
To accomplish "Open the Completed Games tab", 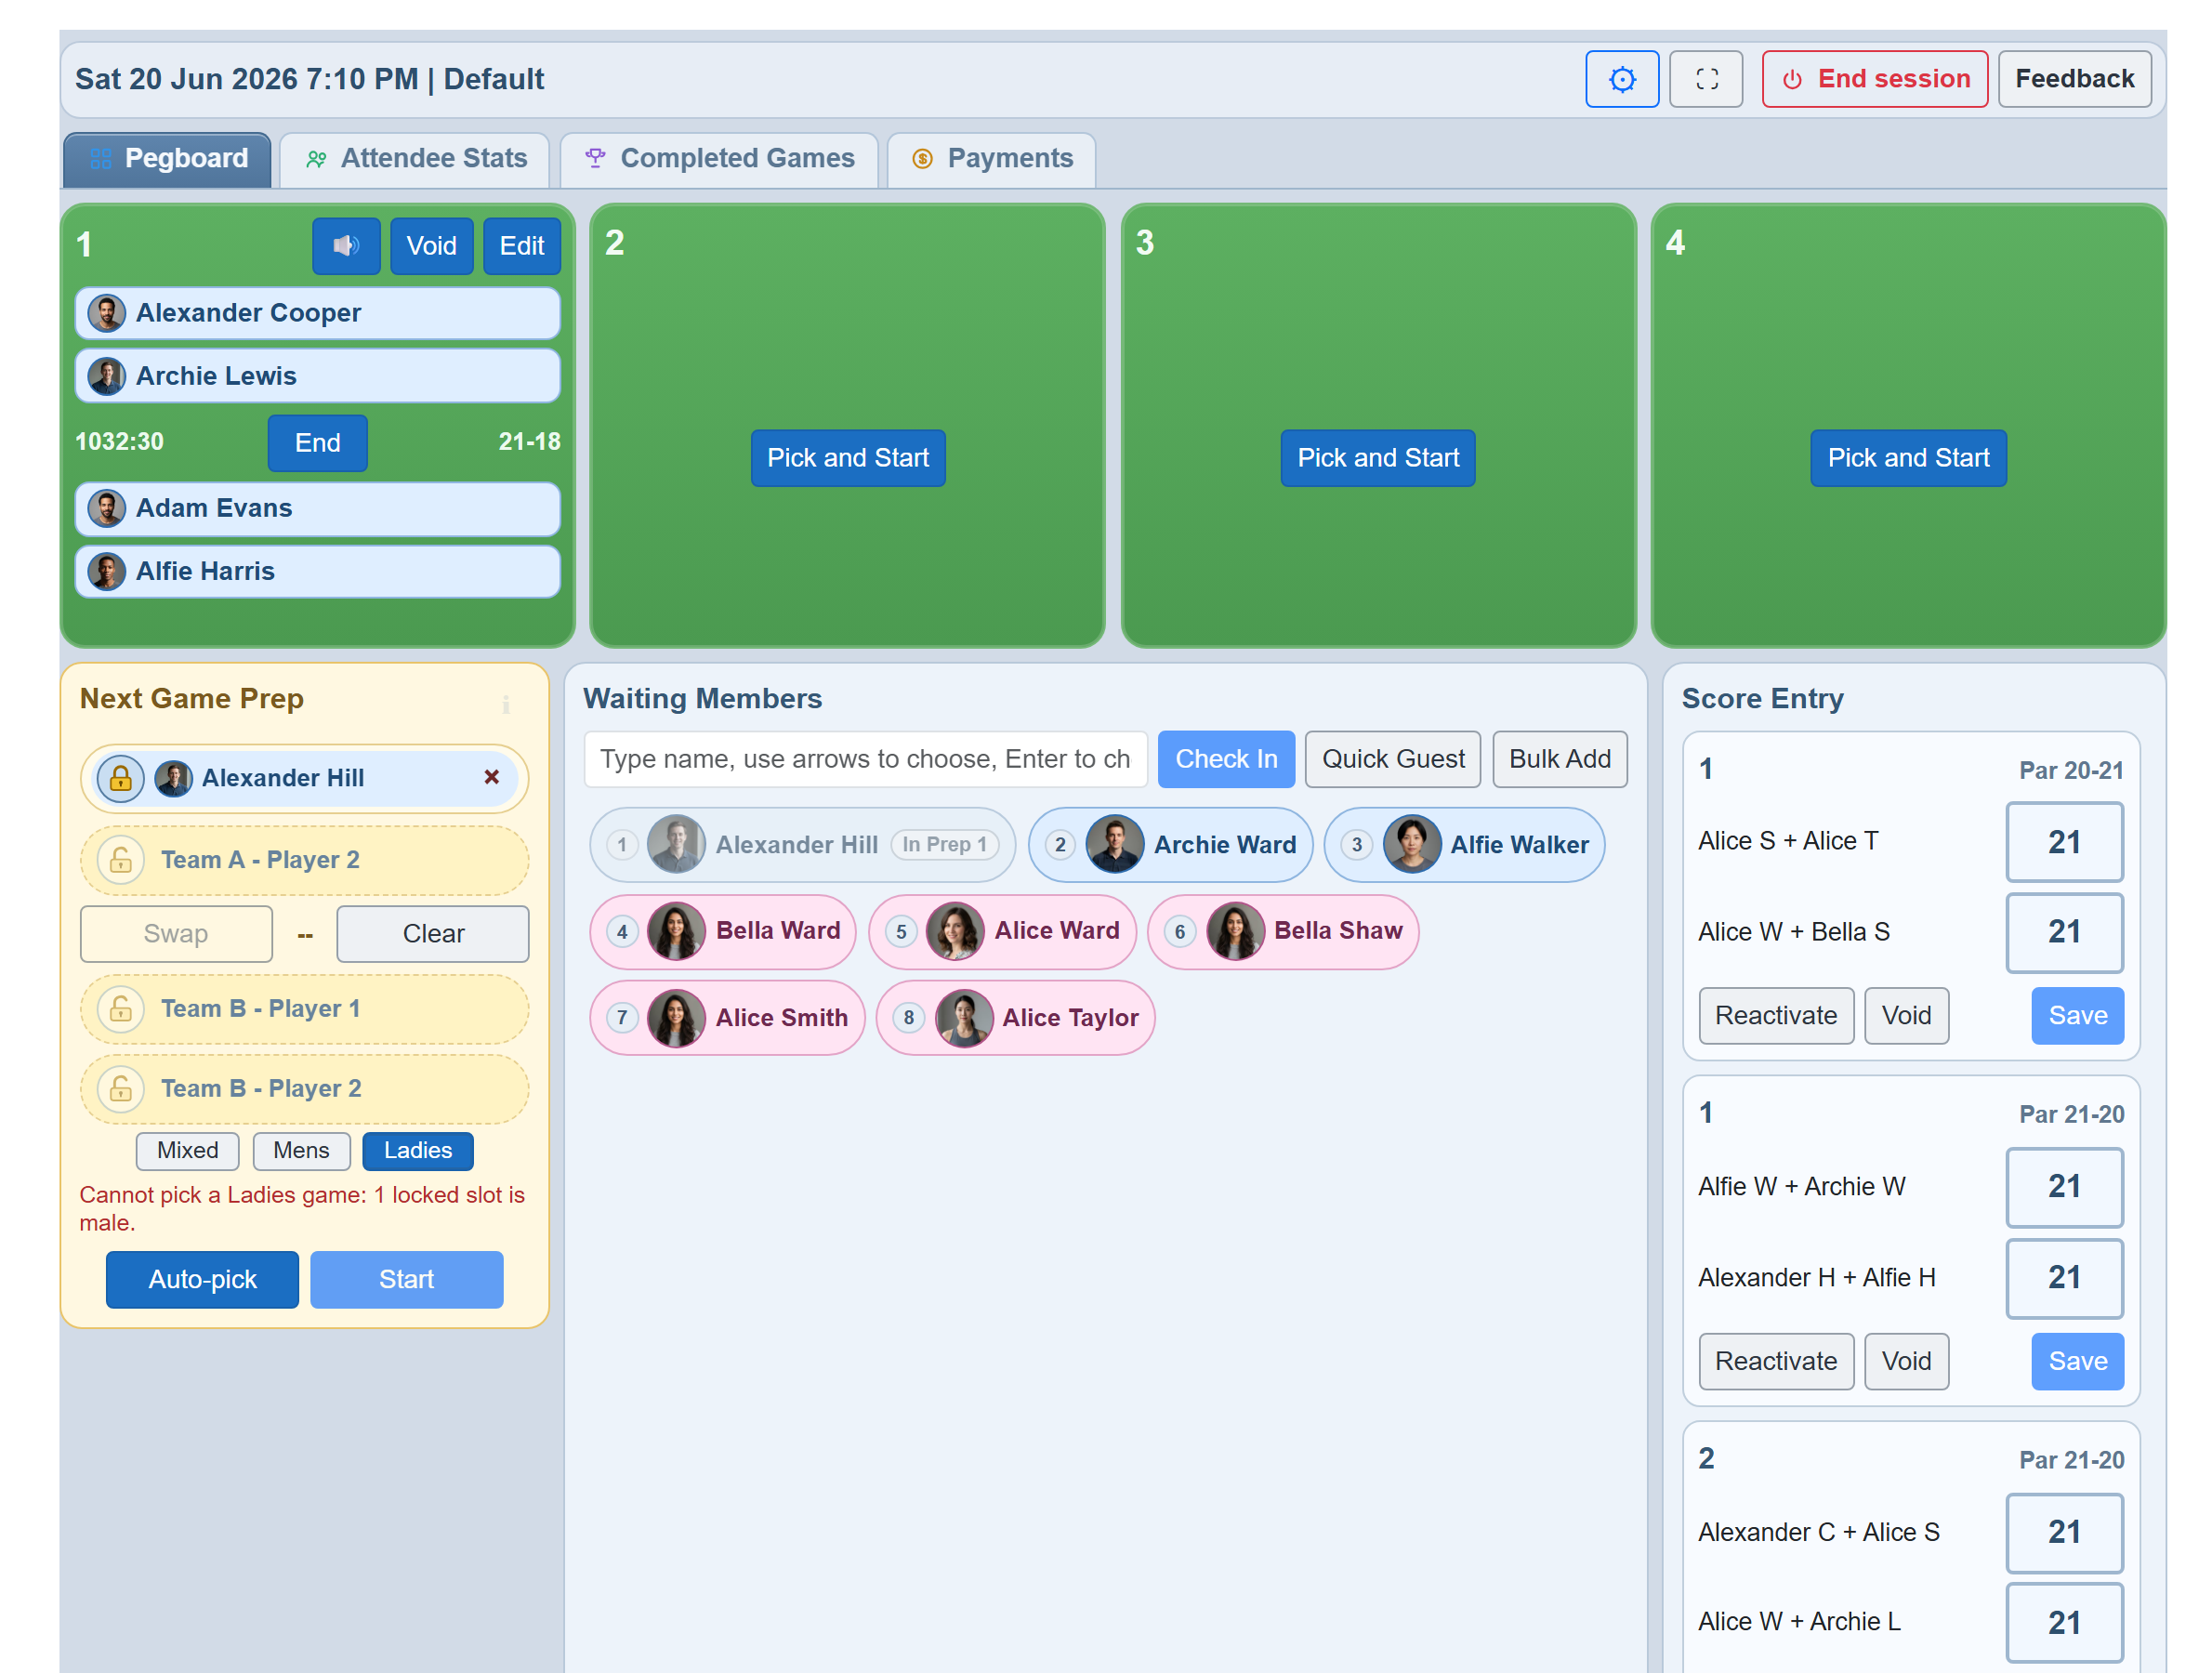I will 719,159.
